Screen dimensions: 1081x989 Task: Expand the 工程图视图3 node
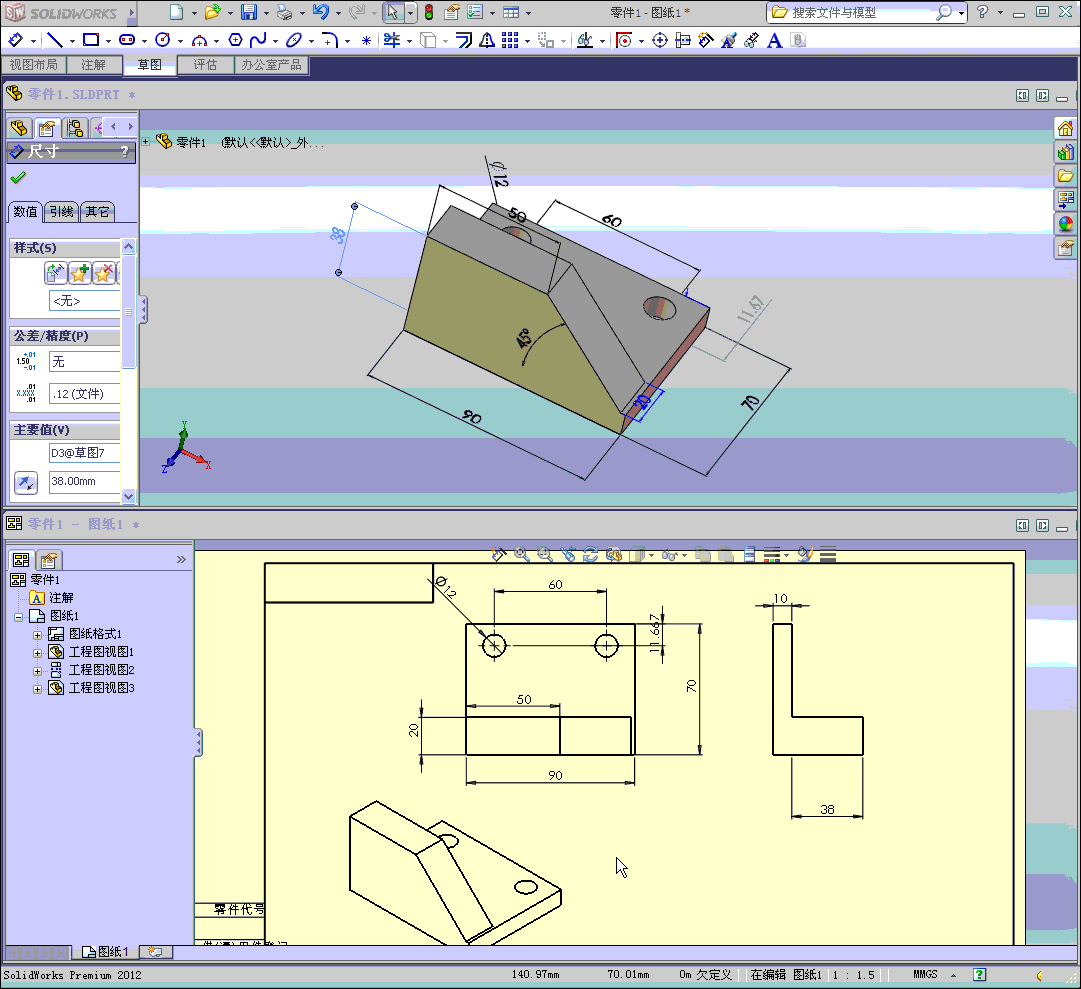(x=37, y=689)
